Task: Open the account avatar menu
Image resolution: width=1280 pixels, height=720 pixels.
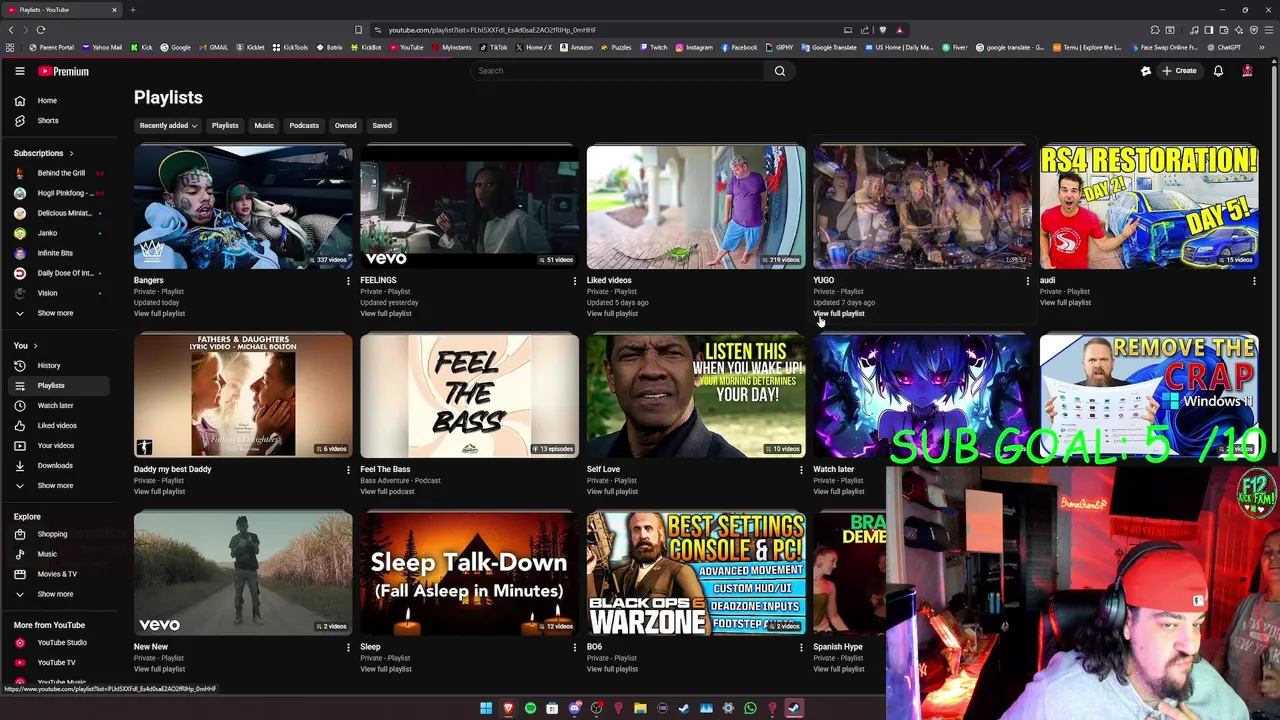Action: pos(1247,71)
